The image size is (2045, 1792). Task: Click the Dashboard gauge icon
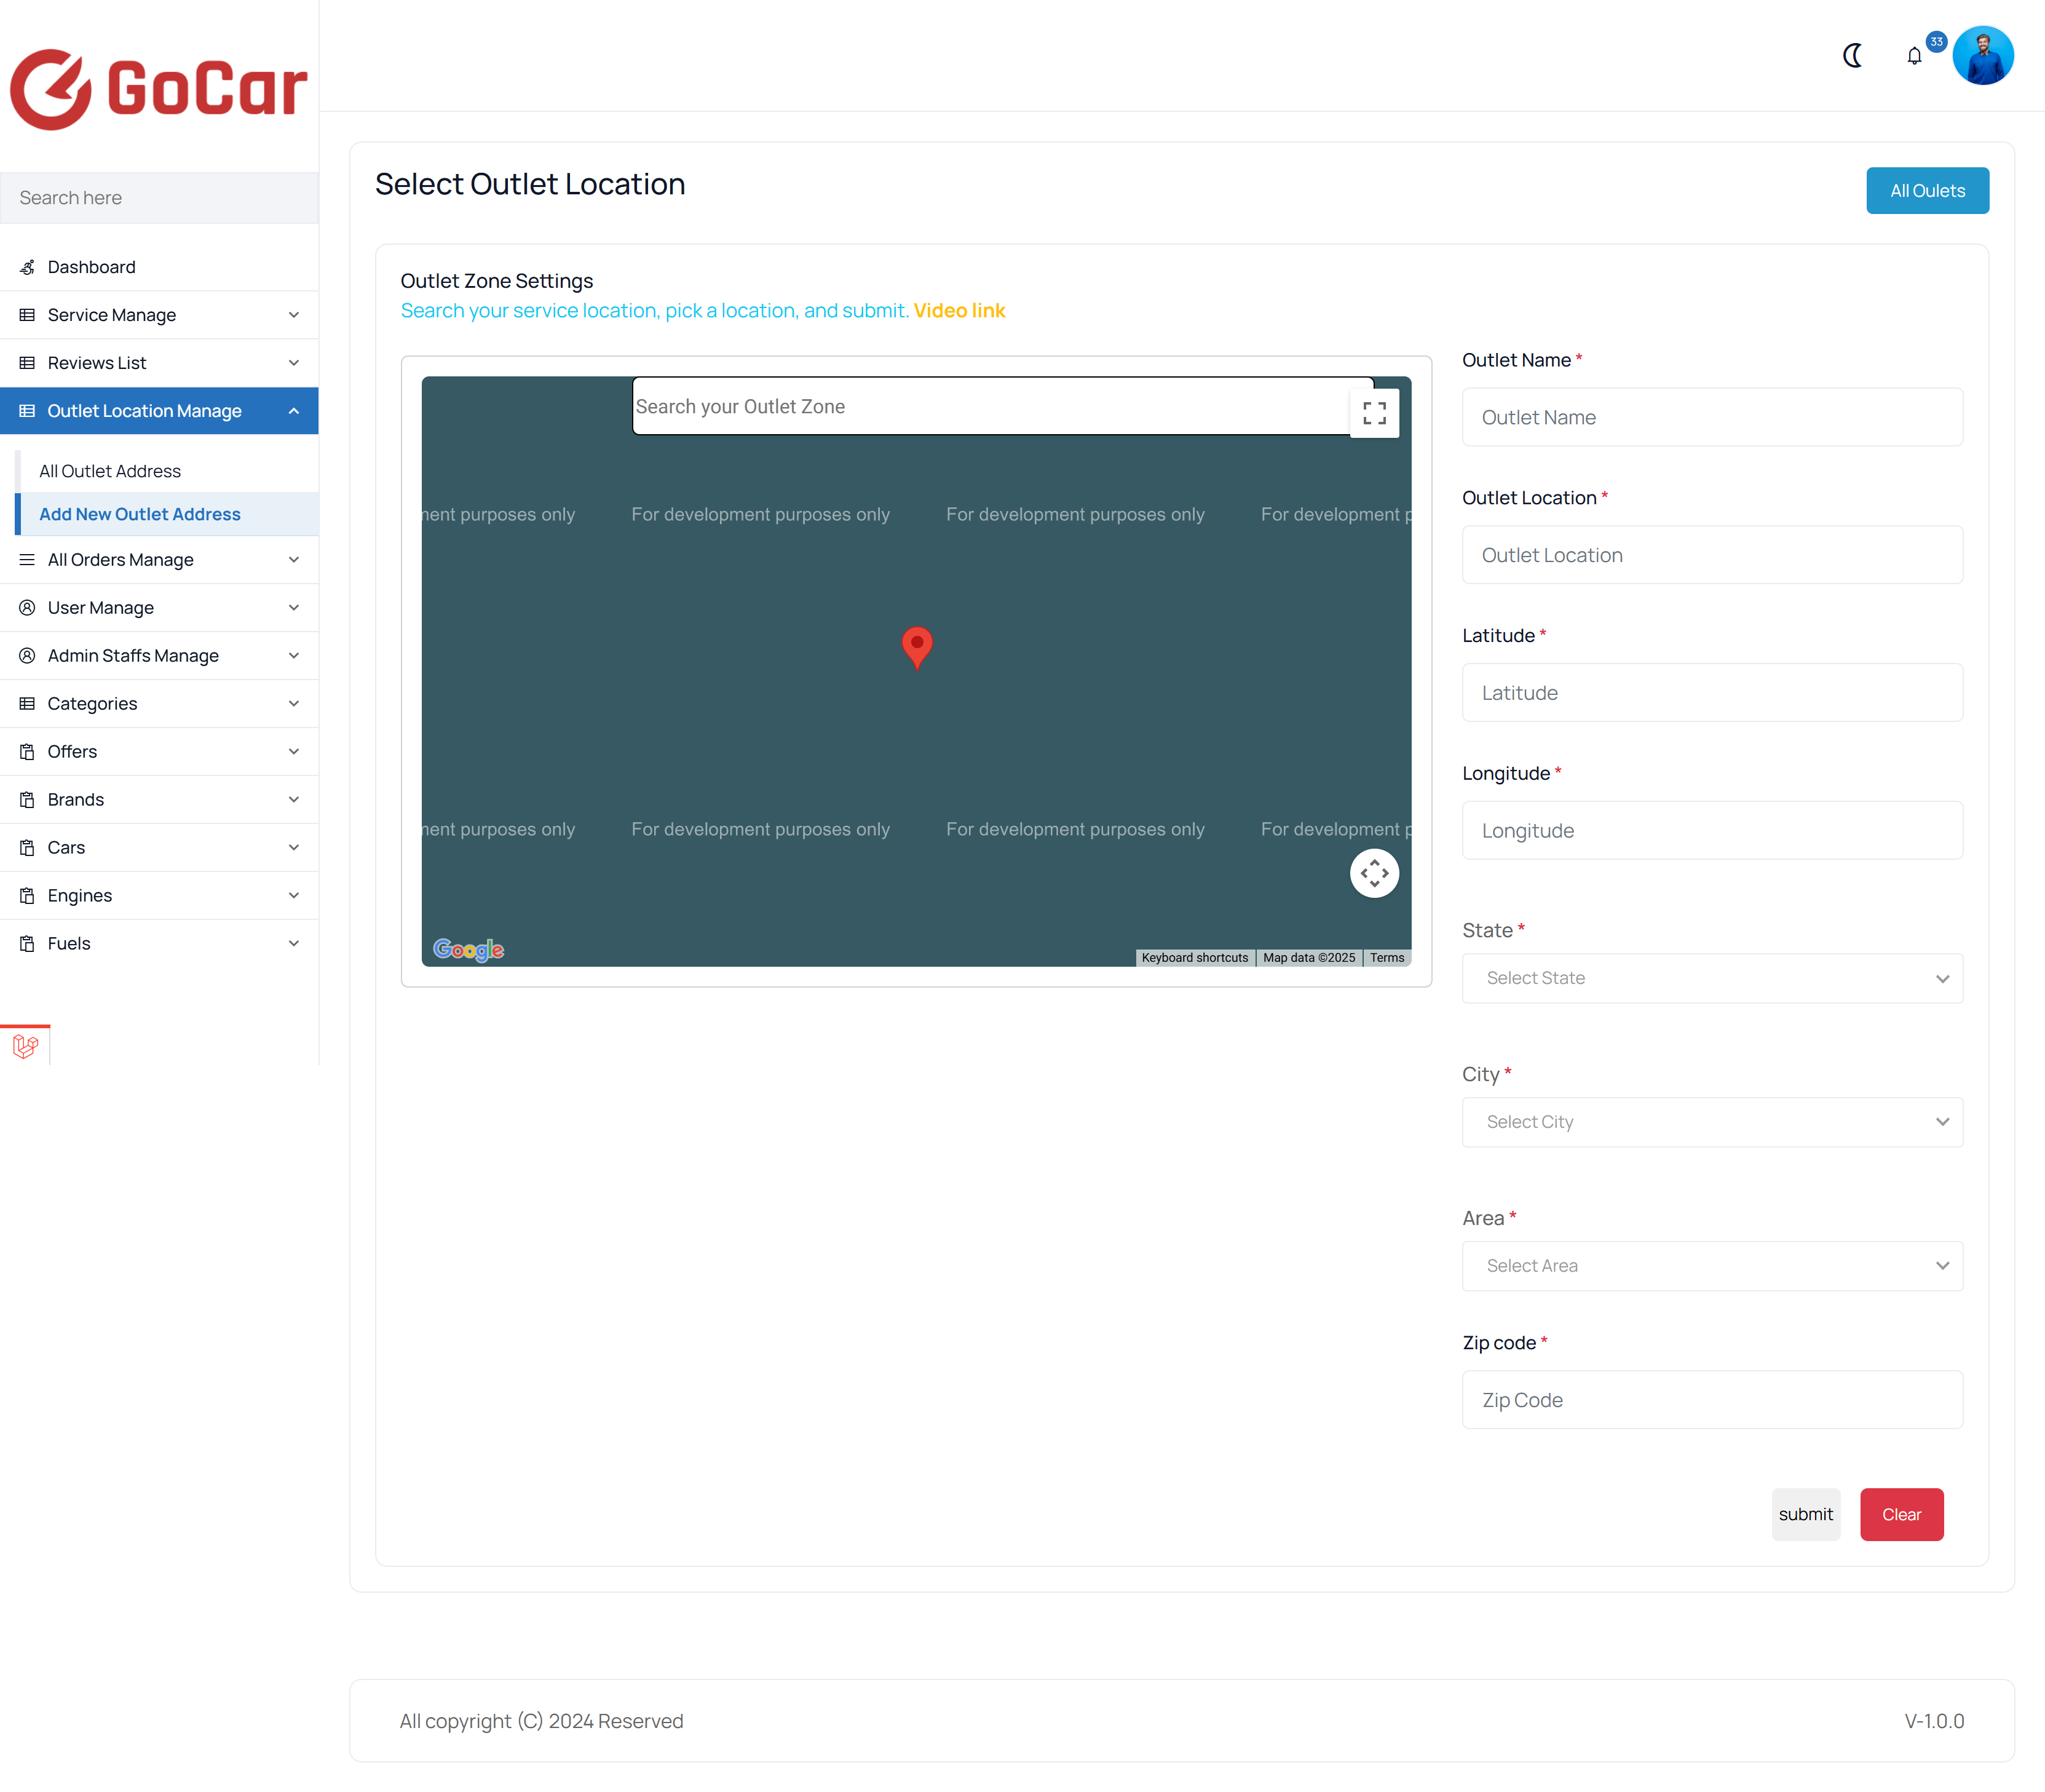click(27, 267)
